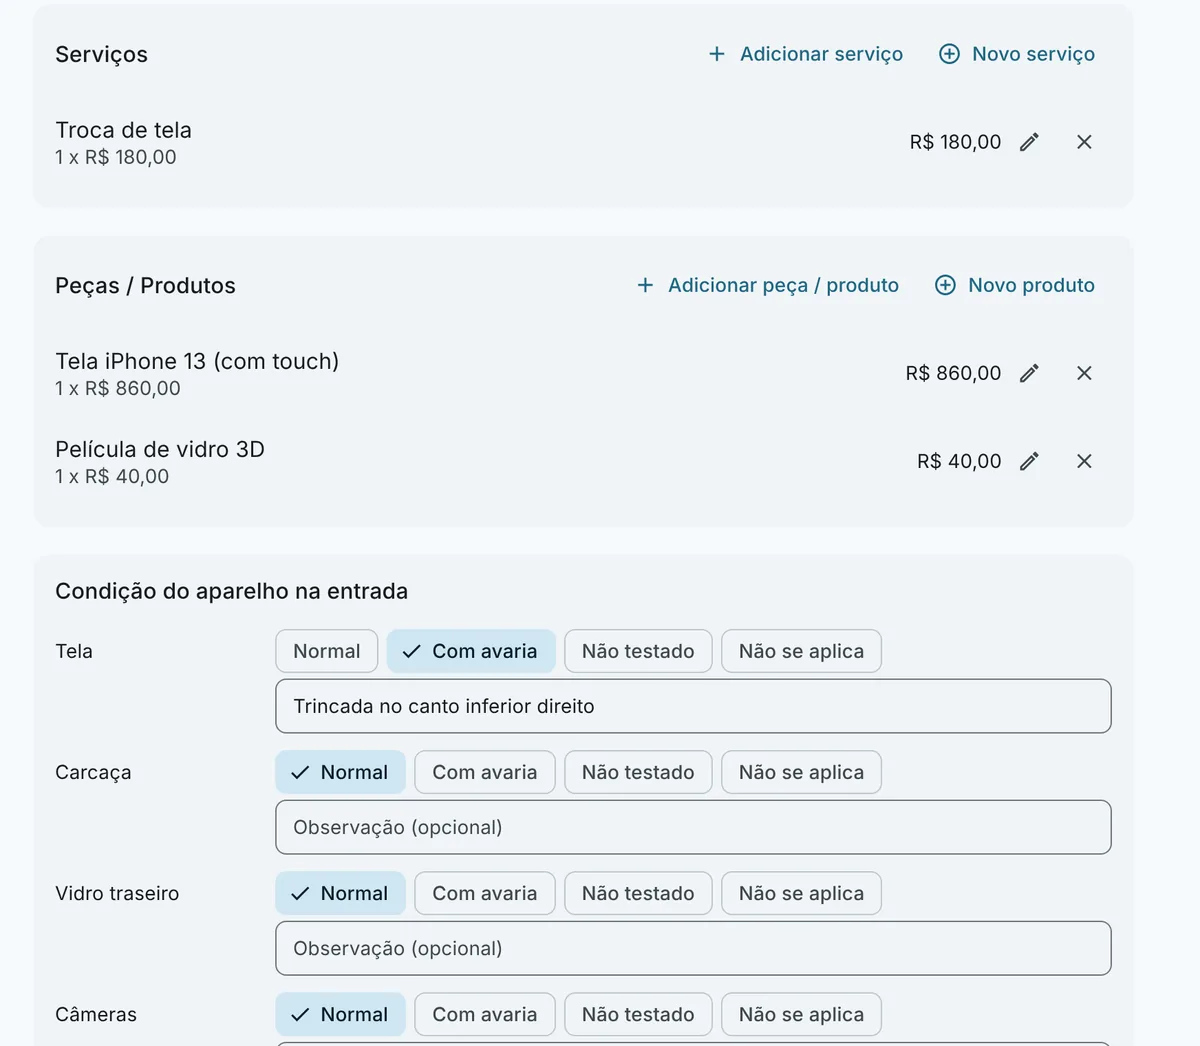
Task: Edit the Película de vidro 3D item
Action: 1029,461
